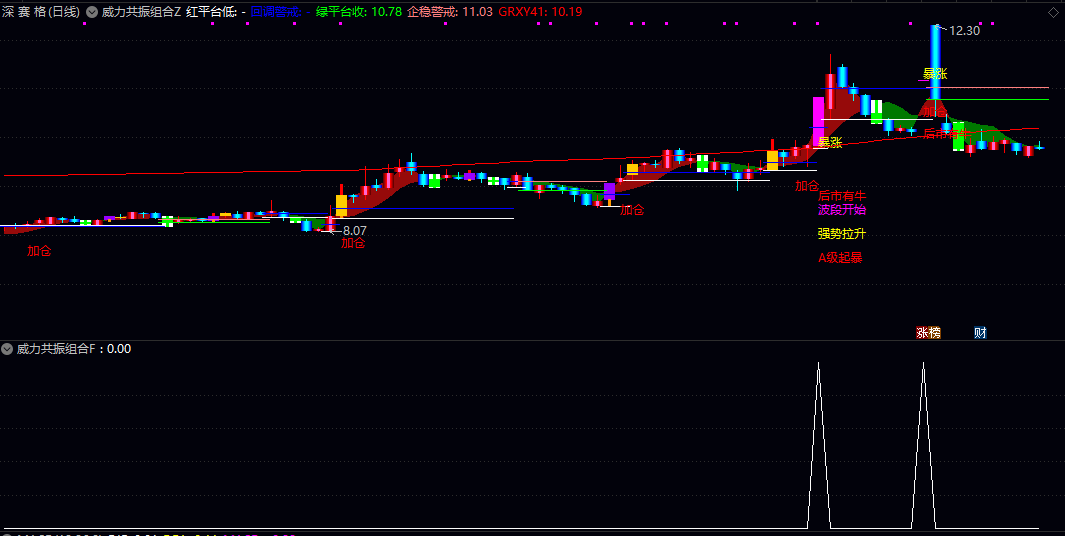This screenshot has width=1065, height=536.
Task: Click the first white spike in 威力共振组合F panel
Action: (818, 445)
